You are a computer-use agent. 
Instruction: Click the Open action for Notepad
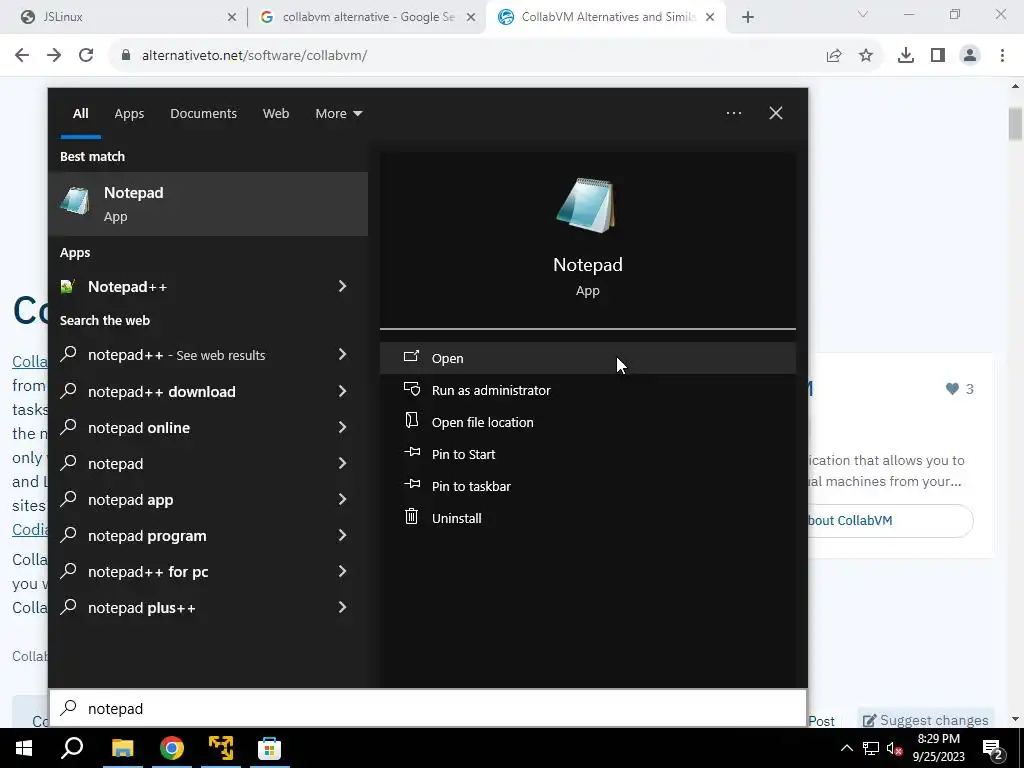[x=587, y=358]
